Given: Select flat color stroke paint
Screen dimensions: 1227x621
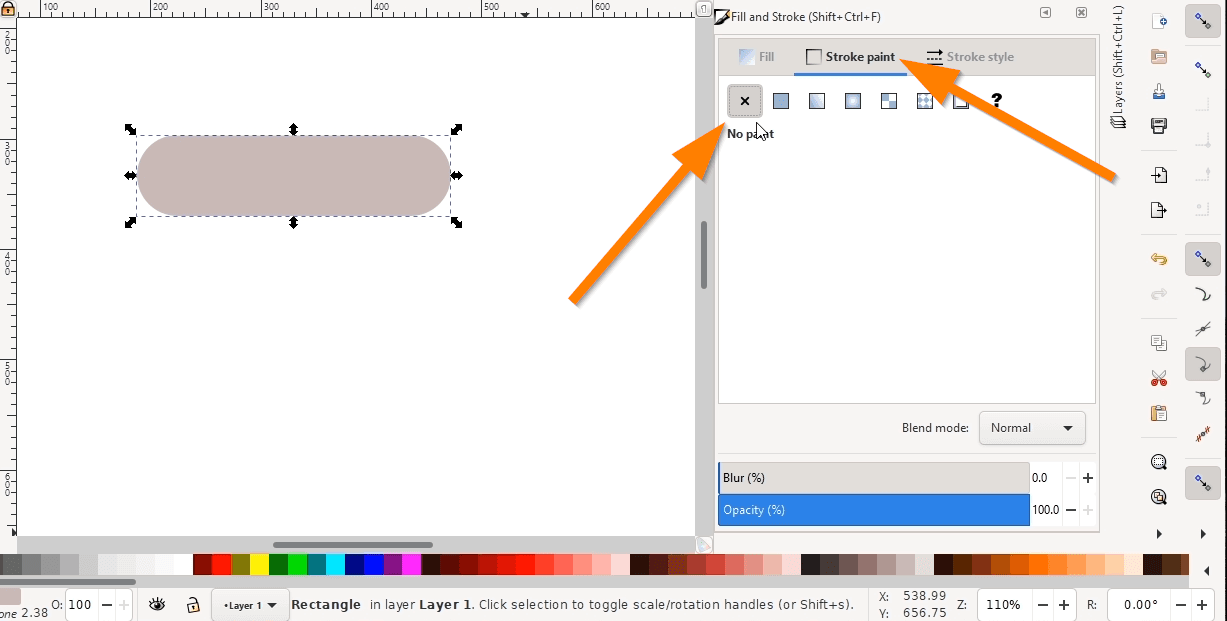Looking at the screenshot, I should coord(781,101).
